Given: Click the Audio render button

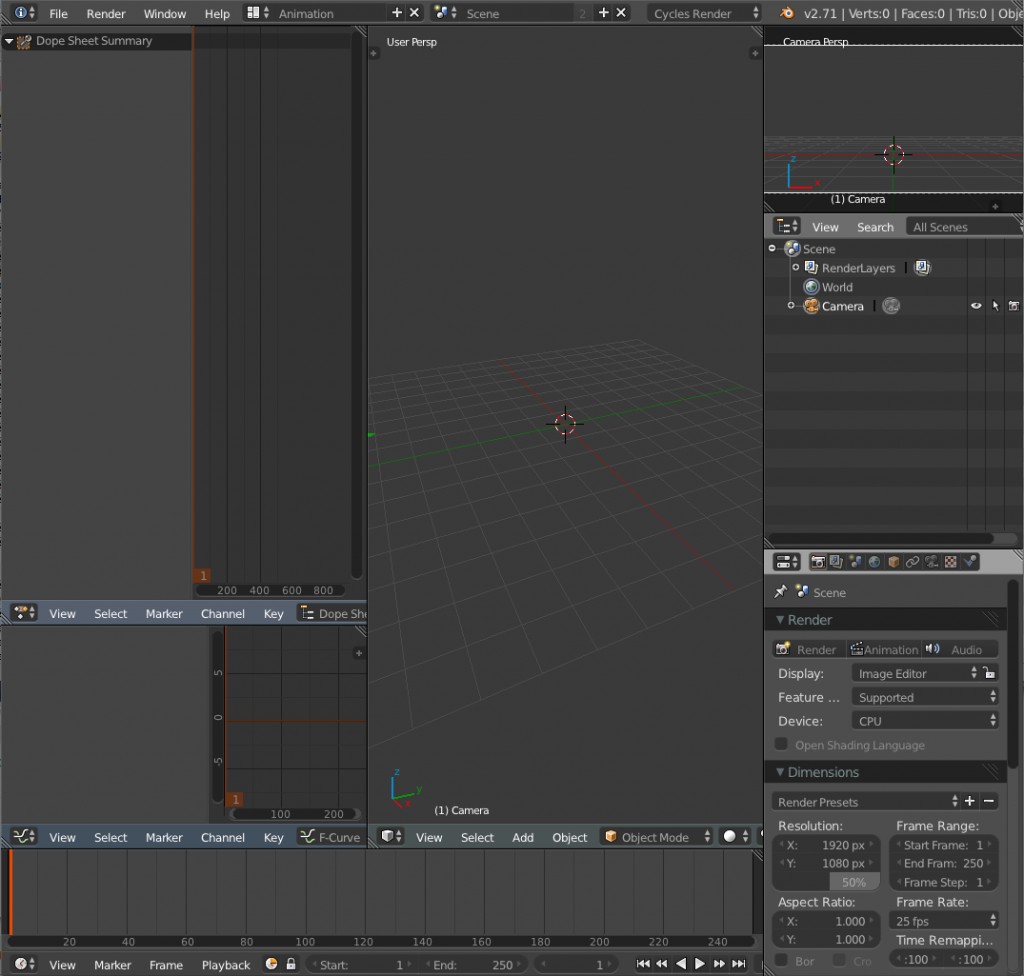Looking at the screenshot, I should point(963,648).
